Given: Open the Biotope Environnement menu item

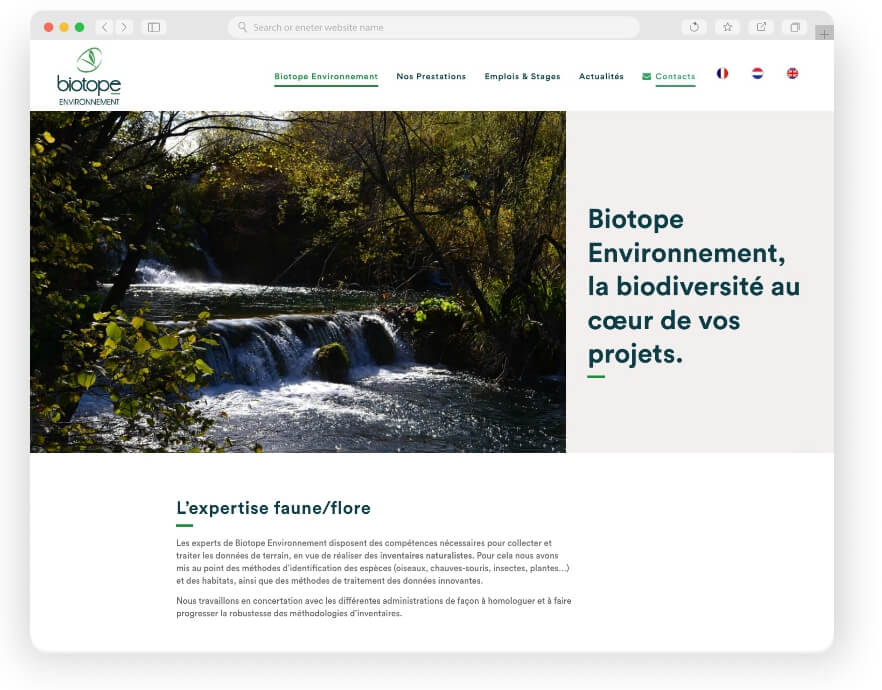Looking at the screenshot, I should [x=326, y=76].
